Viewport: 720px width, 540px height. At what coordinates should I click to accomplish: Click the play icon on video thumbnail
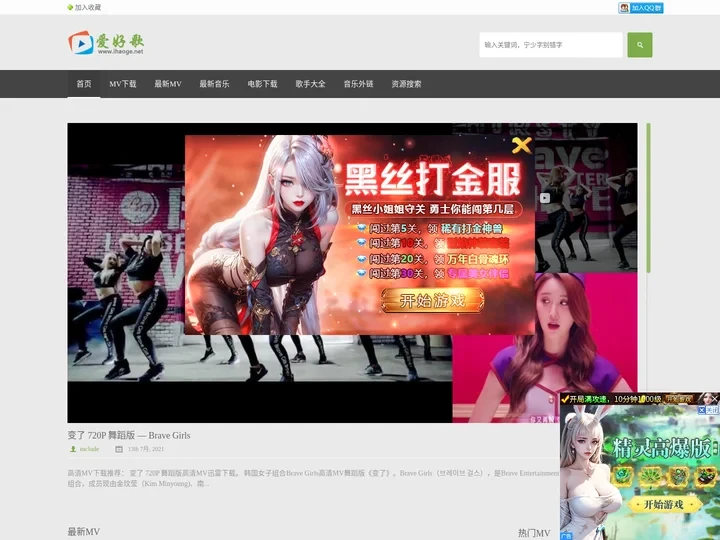[545, 198]
